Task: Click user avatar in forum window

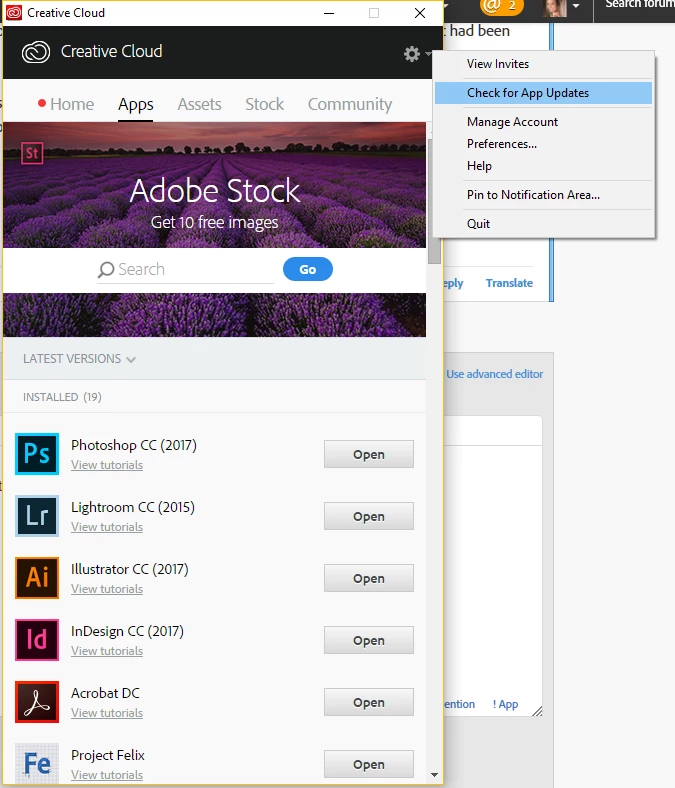Action: [x=555, y=8]
